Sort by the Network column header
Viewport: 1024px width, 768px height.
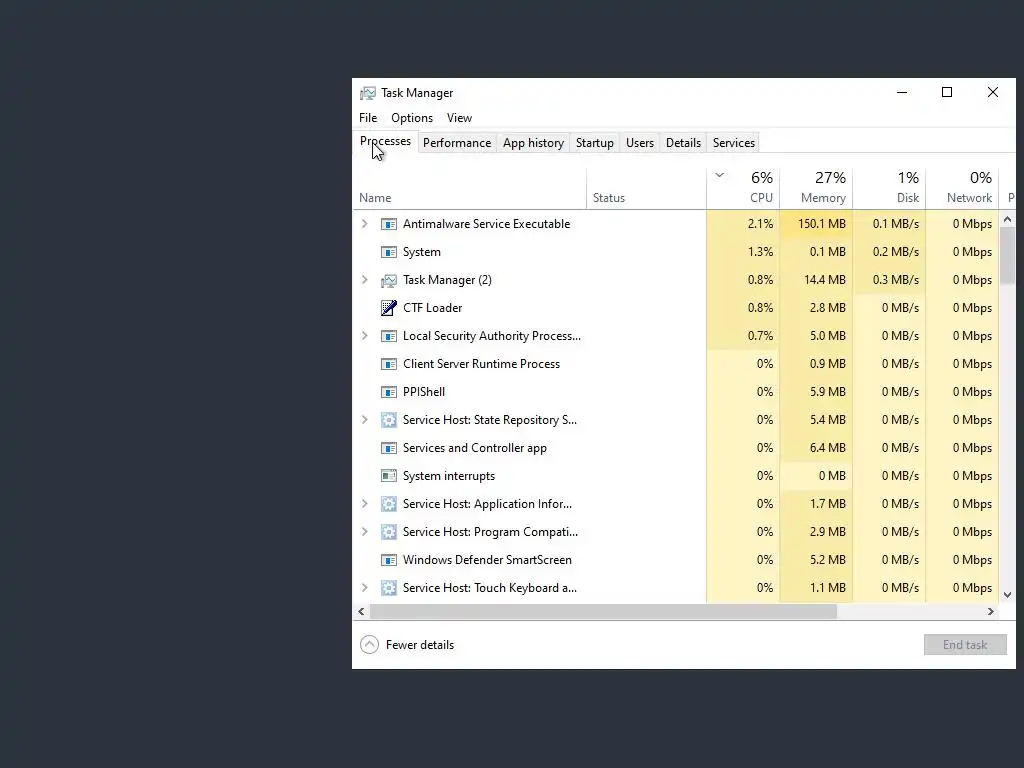tap(963, 189)
